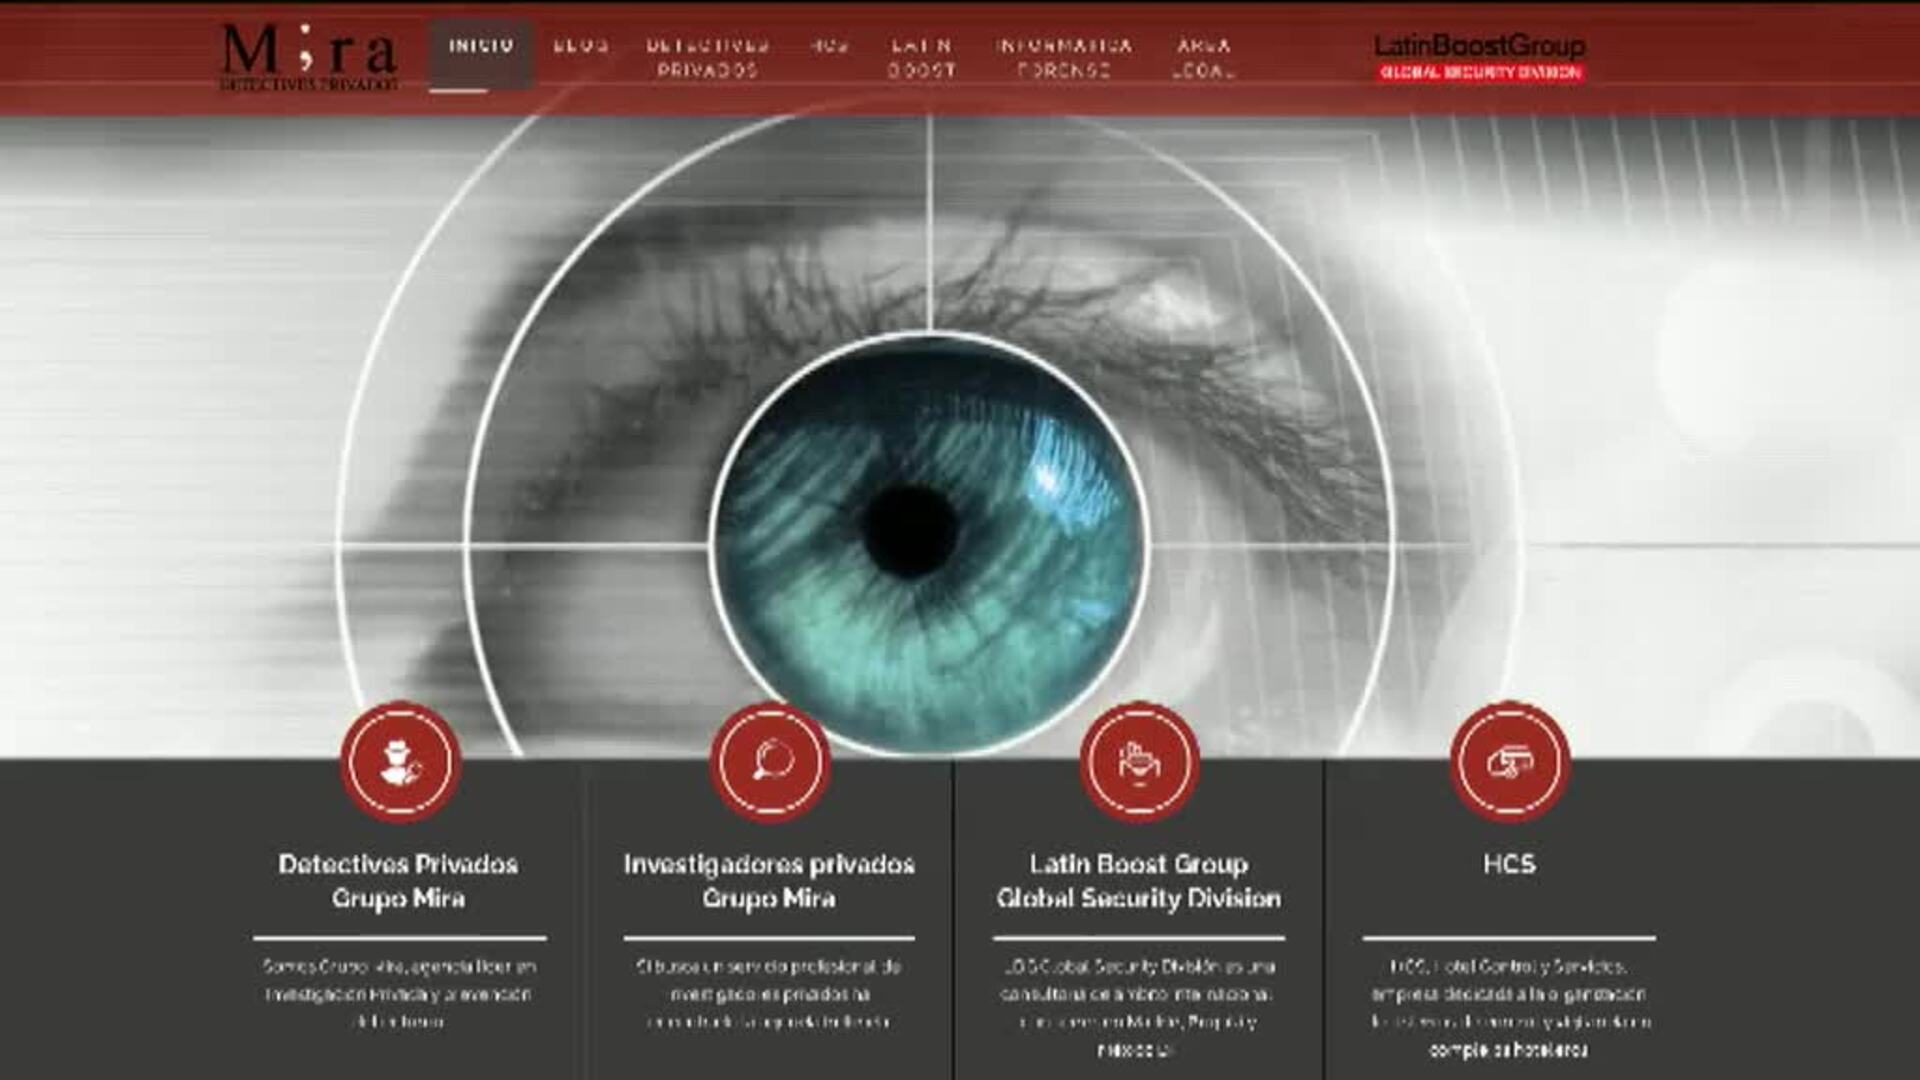The height and width of the screenshot is (1080, 1920).
Task: Click the HCS Hotel Control y Servicios description
Action: [x=1509, y=1007]
